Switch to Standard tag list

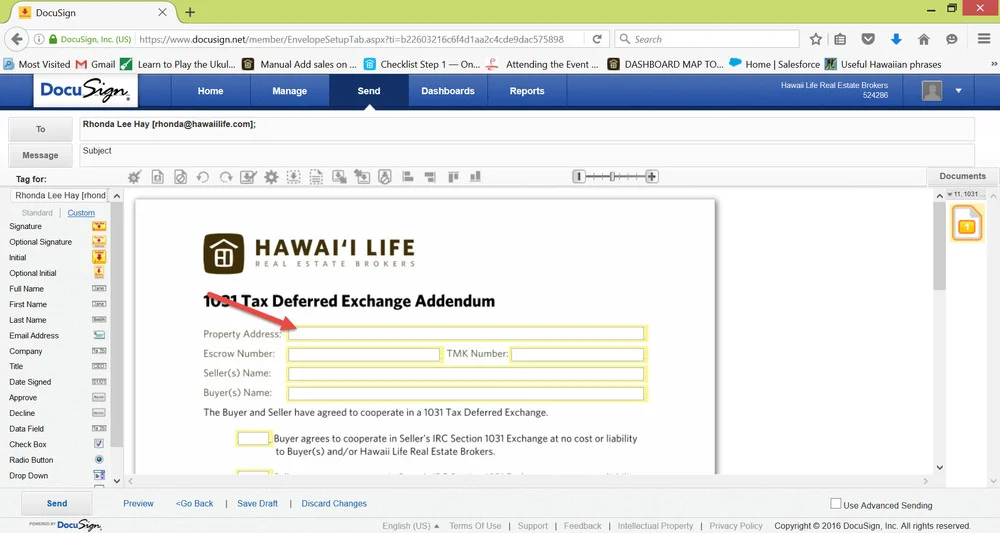pos(37,213)
